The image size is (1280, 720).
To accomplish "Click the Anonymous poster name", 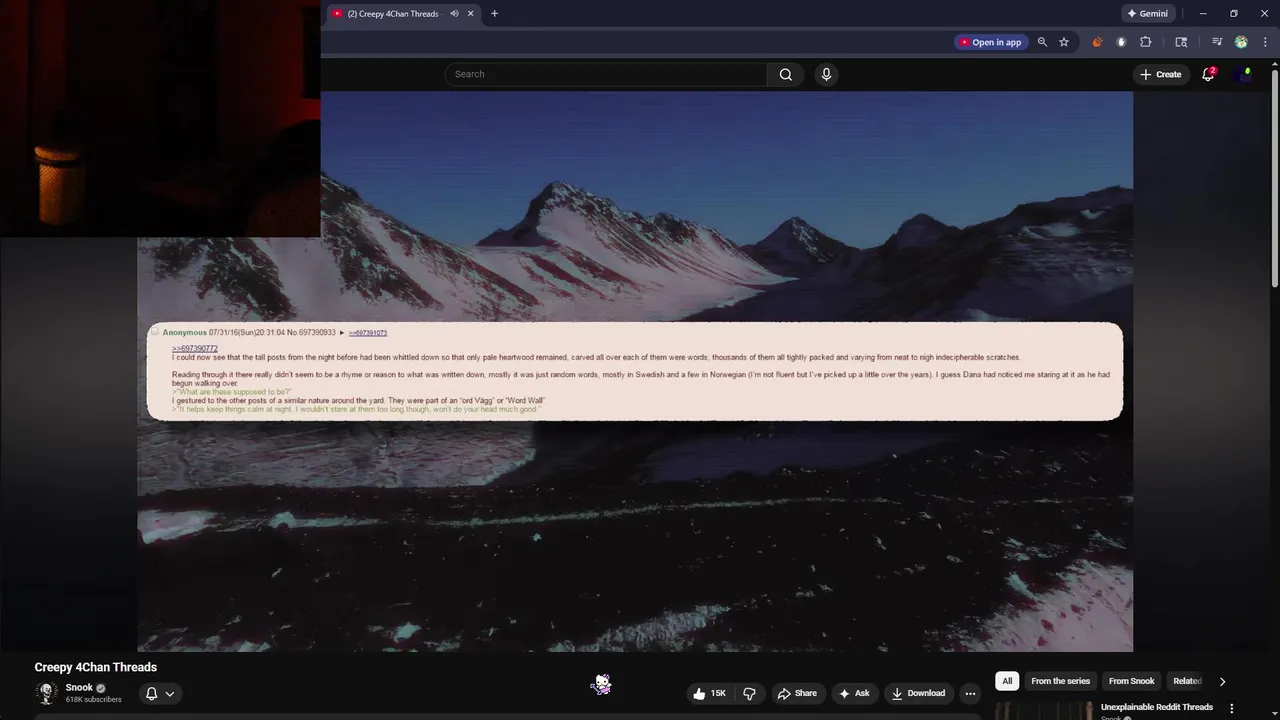I will pos(185,333).
